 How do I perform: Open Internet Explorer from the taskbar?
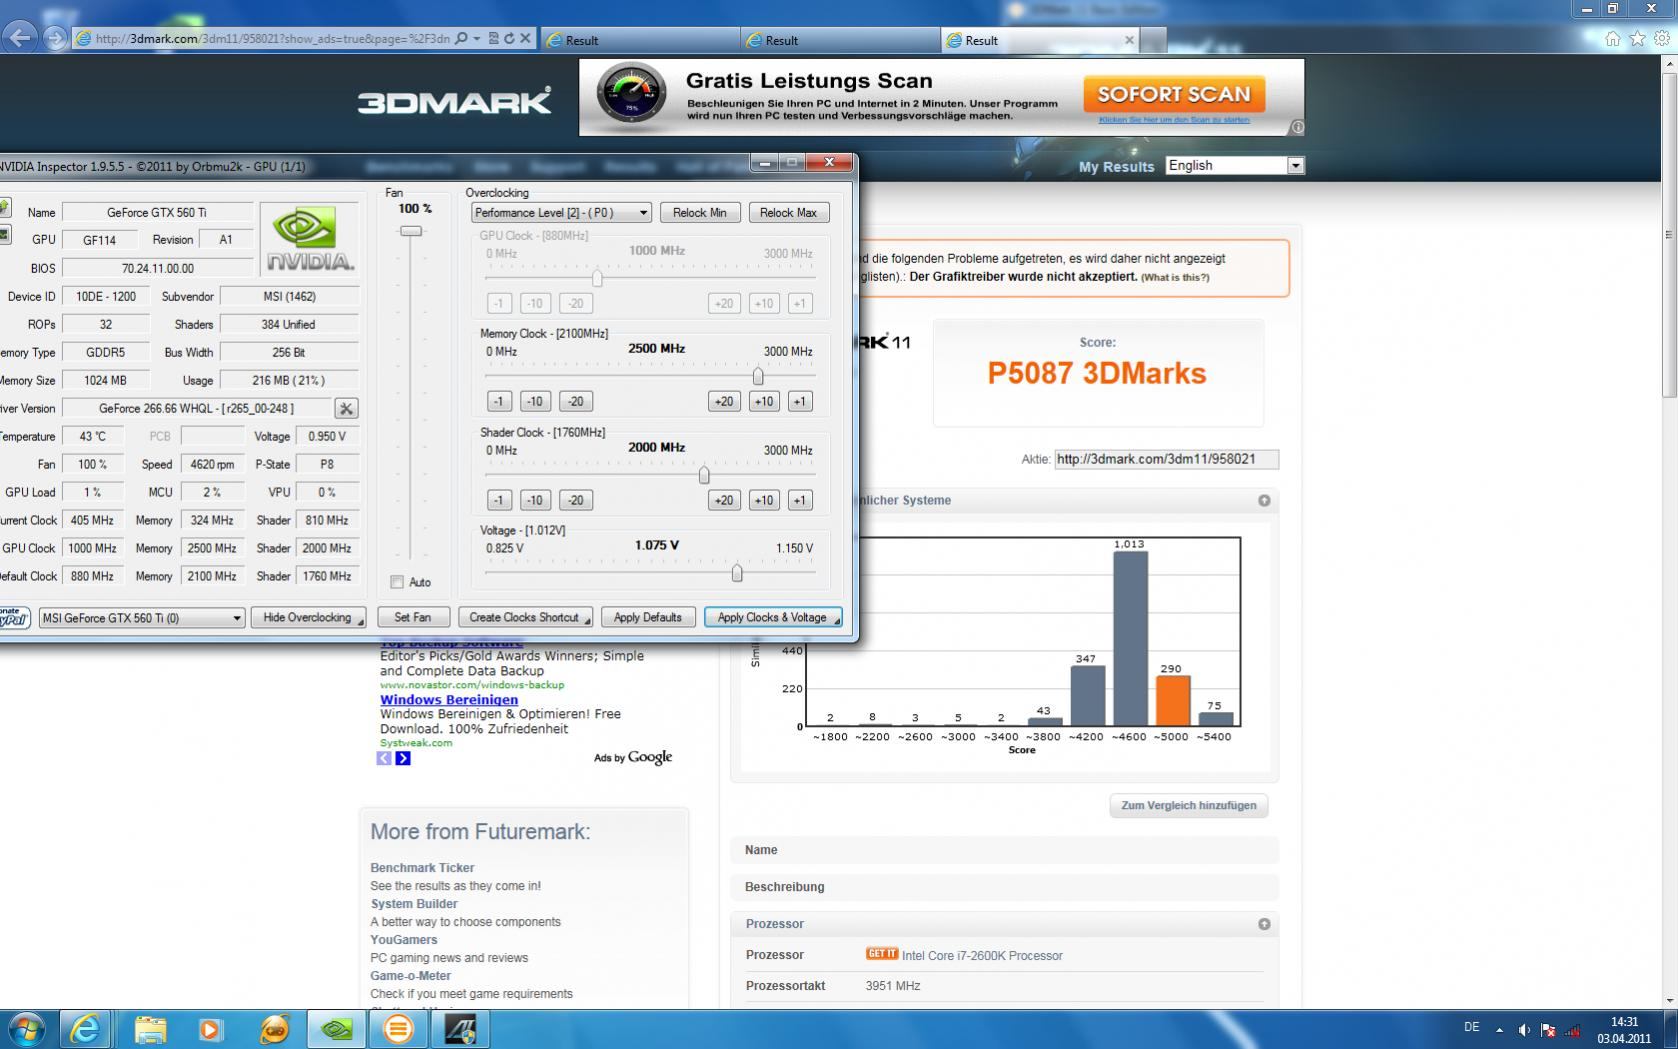point(85,1029)
